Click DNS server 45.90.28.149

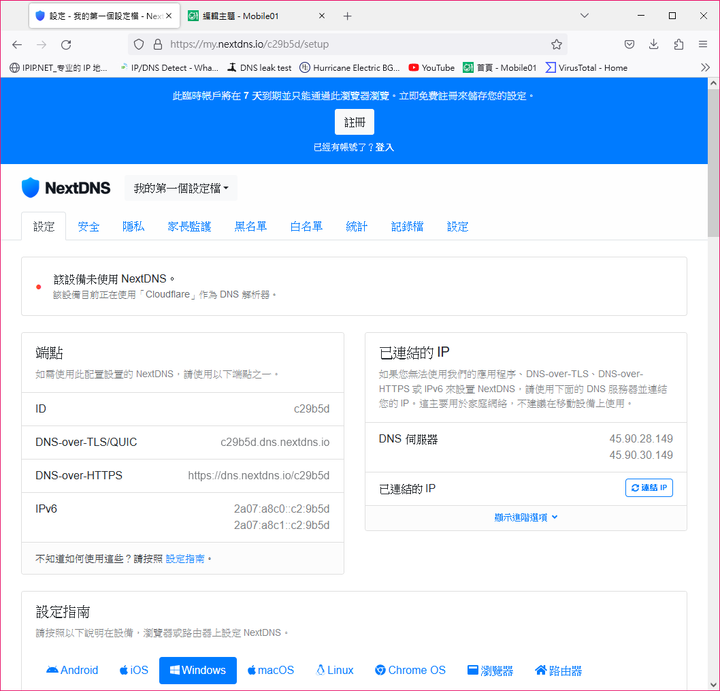pos(641,438)
